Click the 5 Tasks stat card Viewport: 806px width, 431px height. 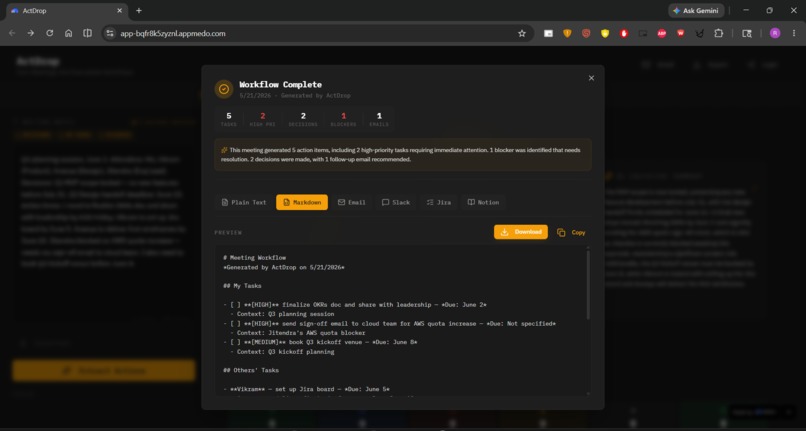click(229, 119)
